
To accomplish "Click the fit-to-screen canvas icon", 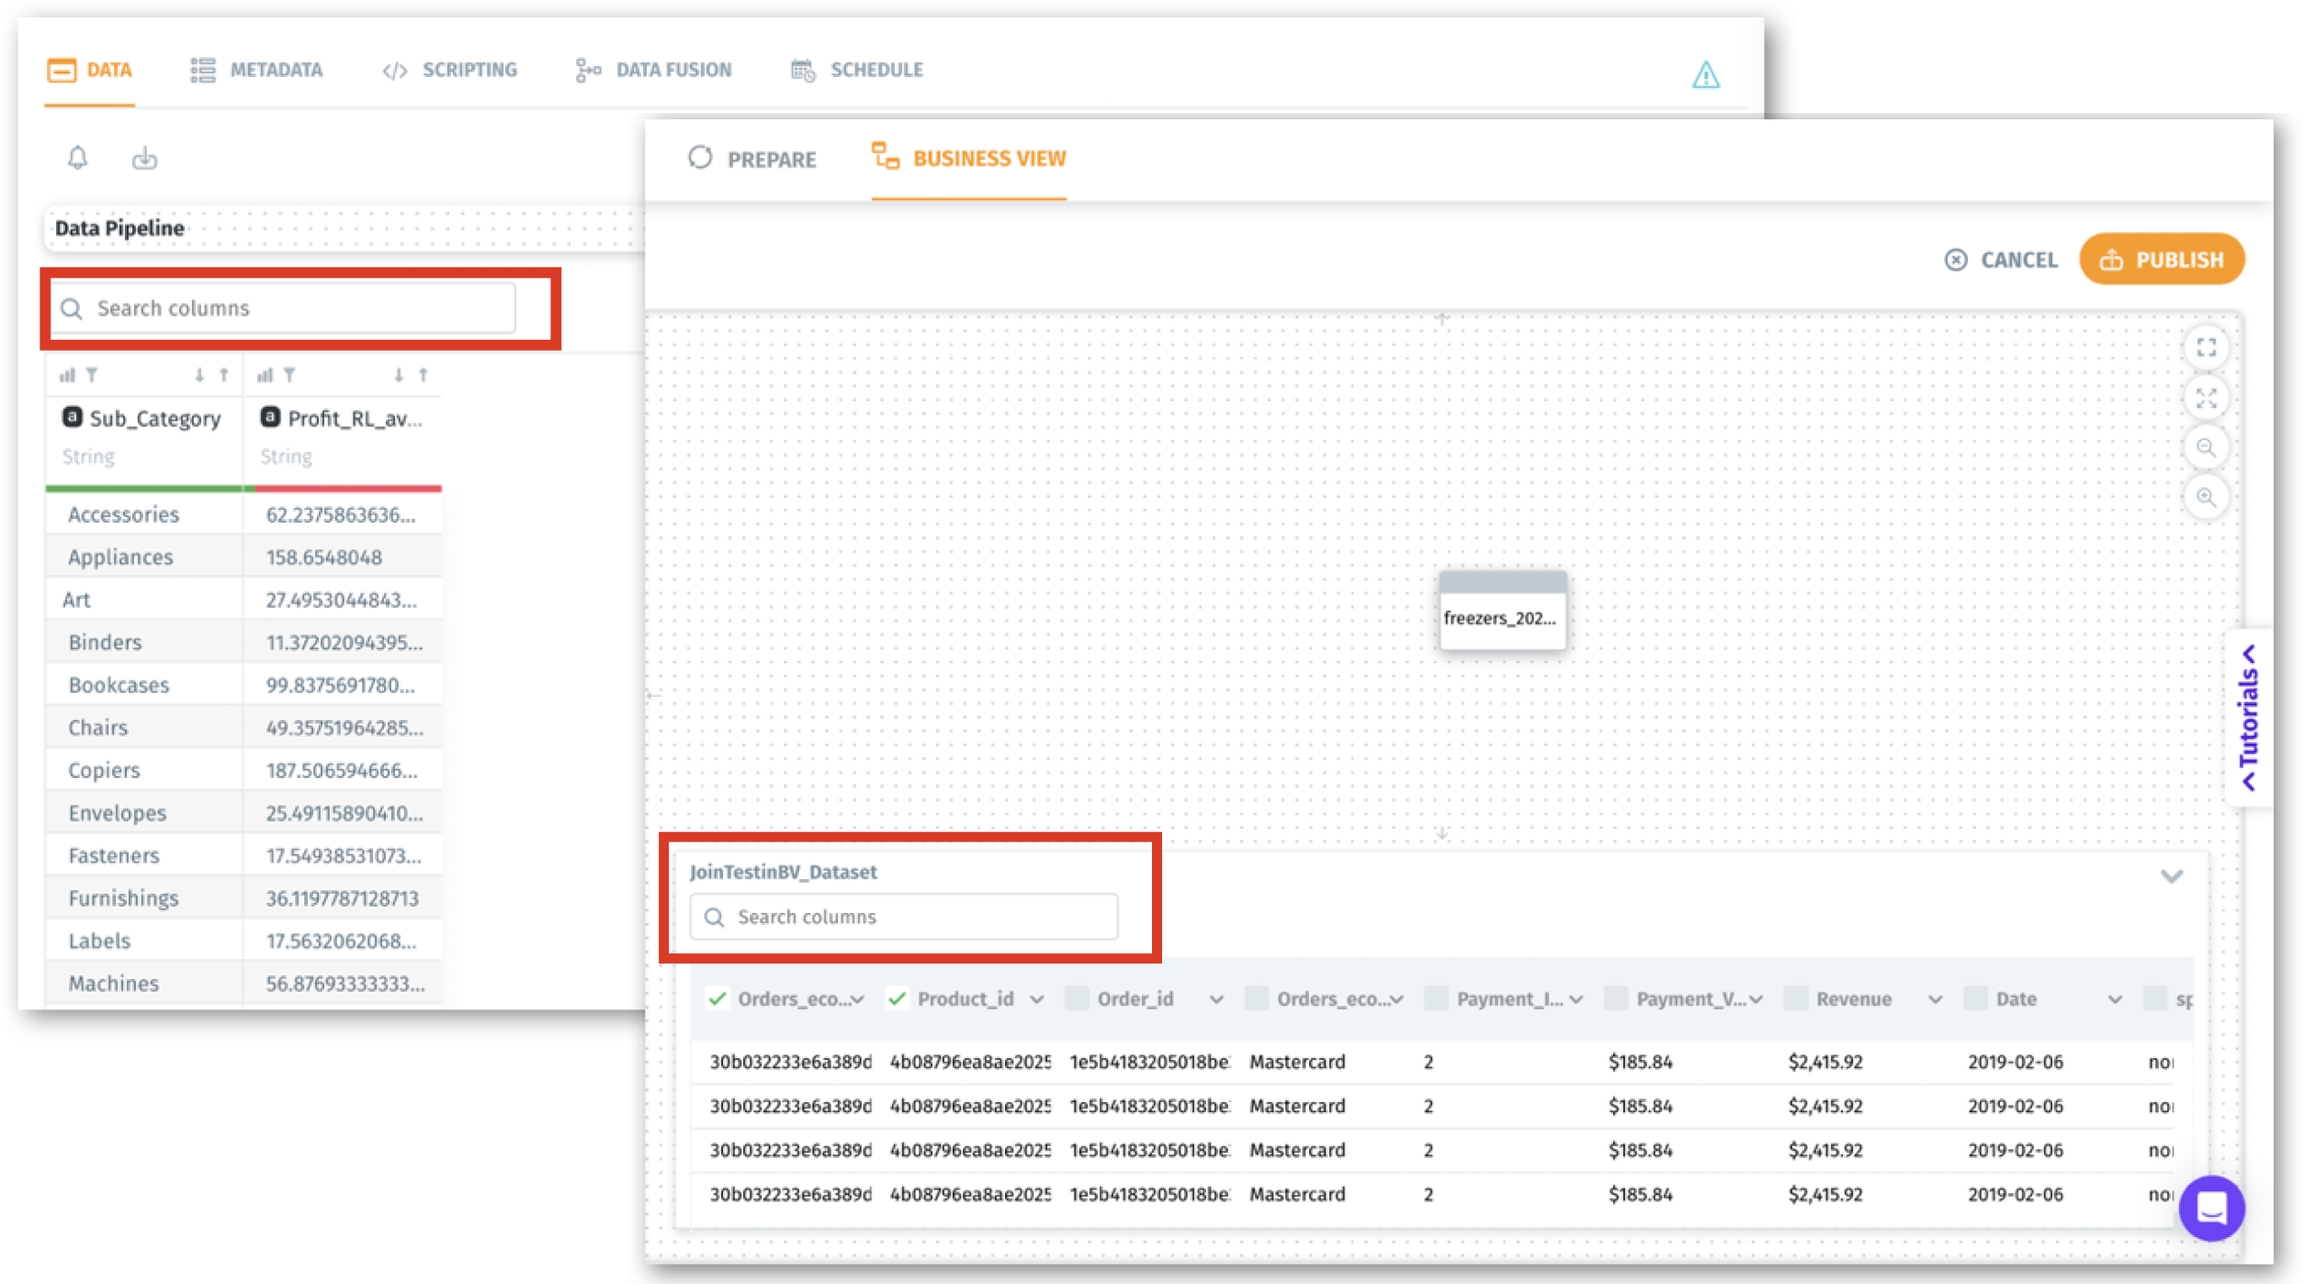I will [x=2206, y=397].
